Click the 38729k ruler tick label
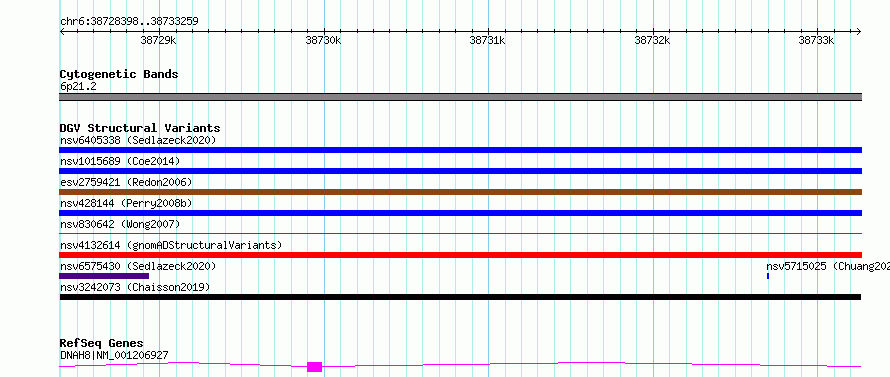Screen dimensions: 890x377 click(158, 40)
